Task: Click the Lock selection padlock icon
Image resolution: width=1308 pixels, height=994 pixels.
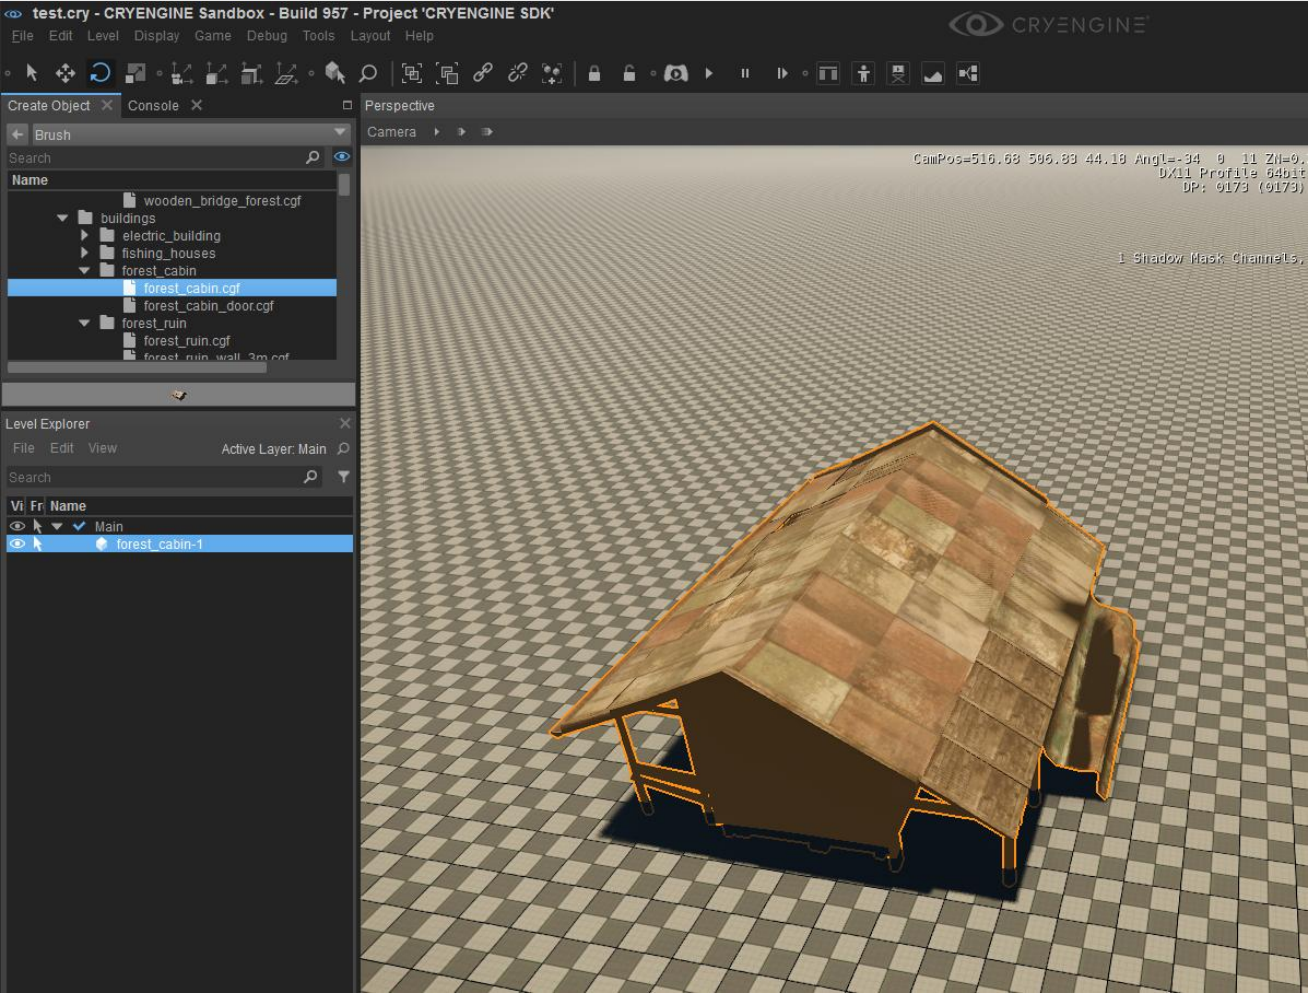Action: [x=594, y=73]
